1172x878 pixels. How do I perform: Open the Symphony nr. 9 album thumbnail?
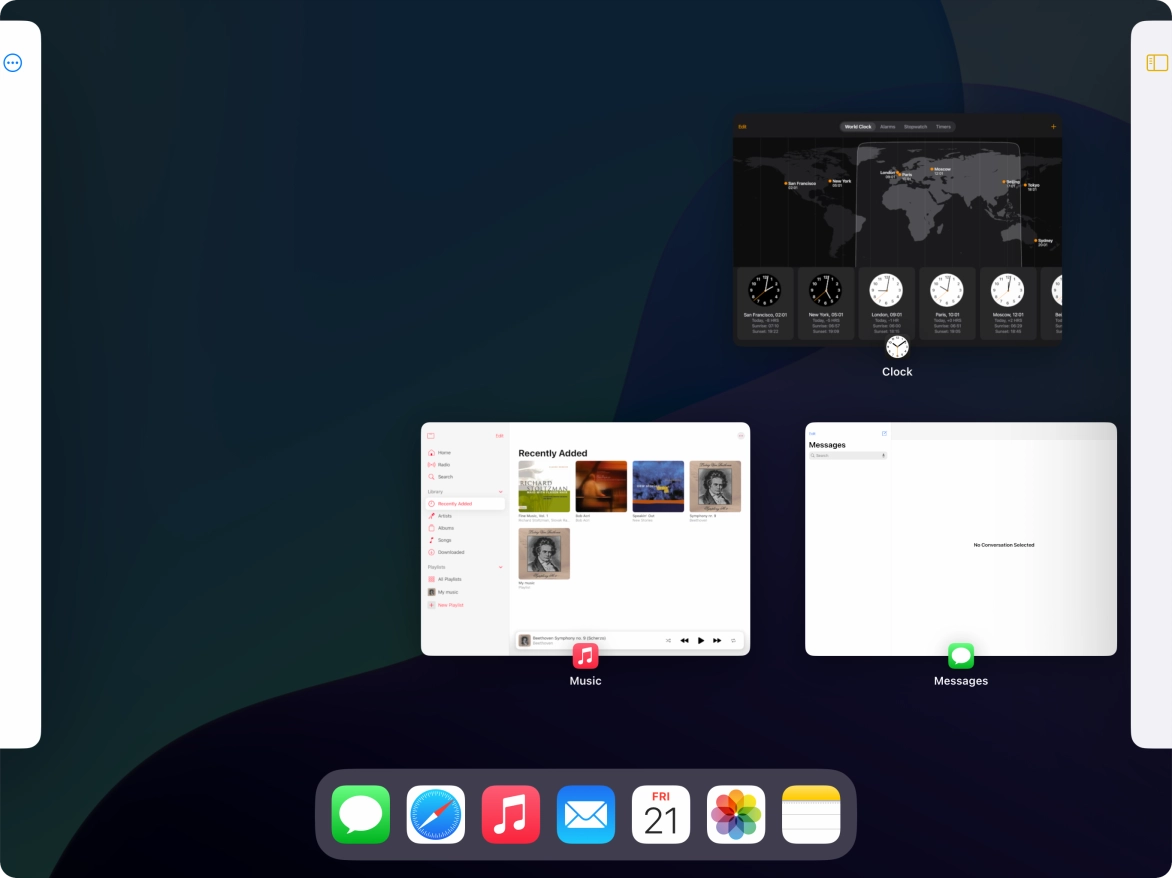[715, 486]
